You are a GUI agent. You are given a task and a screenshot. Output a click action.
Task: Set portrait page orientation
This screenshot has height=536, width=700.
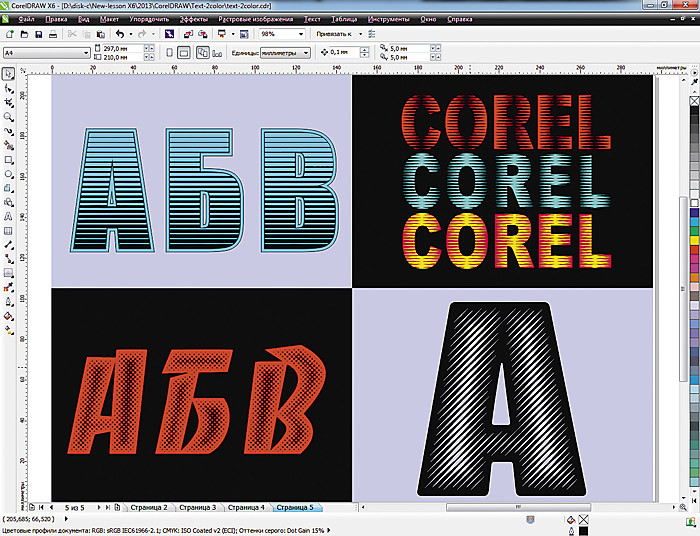(170, 53)
